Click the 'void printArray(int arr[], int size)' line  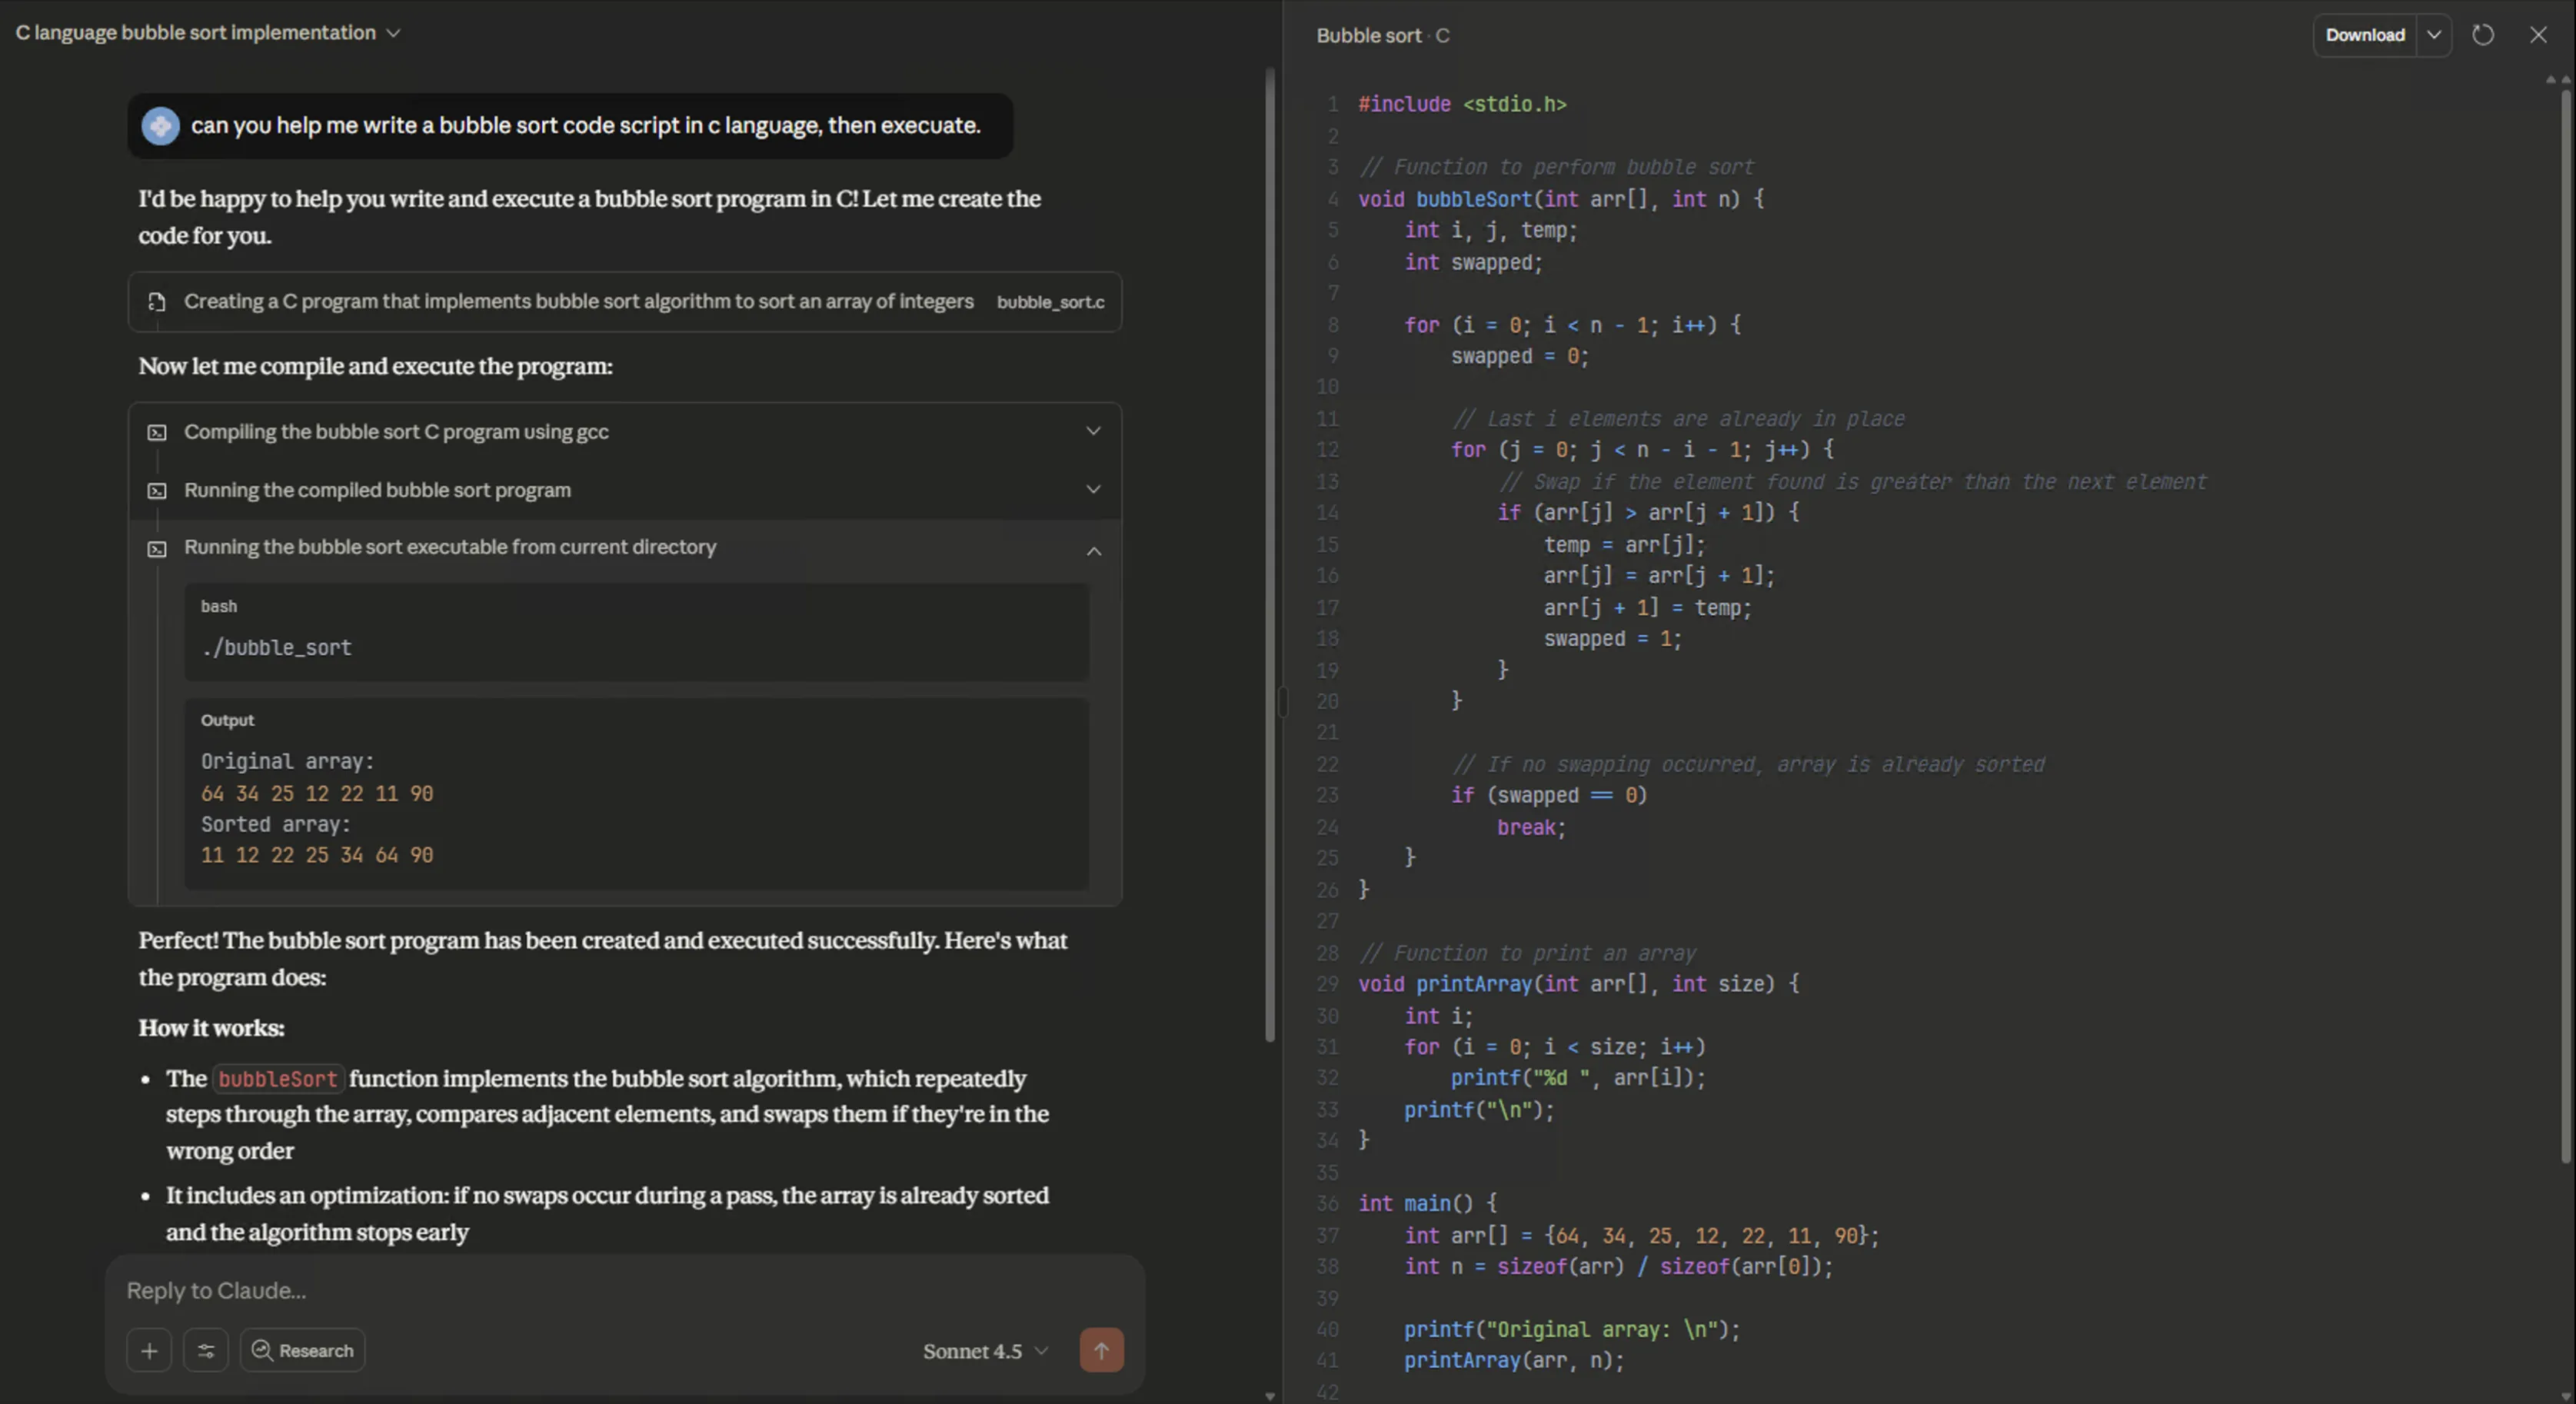click(1579, 984)
